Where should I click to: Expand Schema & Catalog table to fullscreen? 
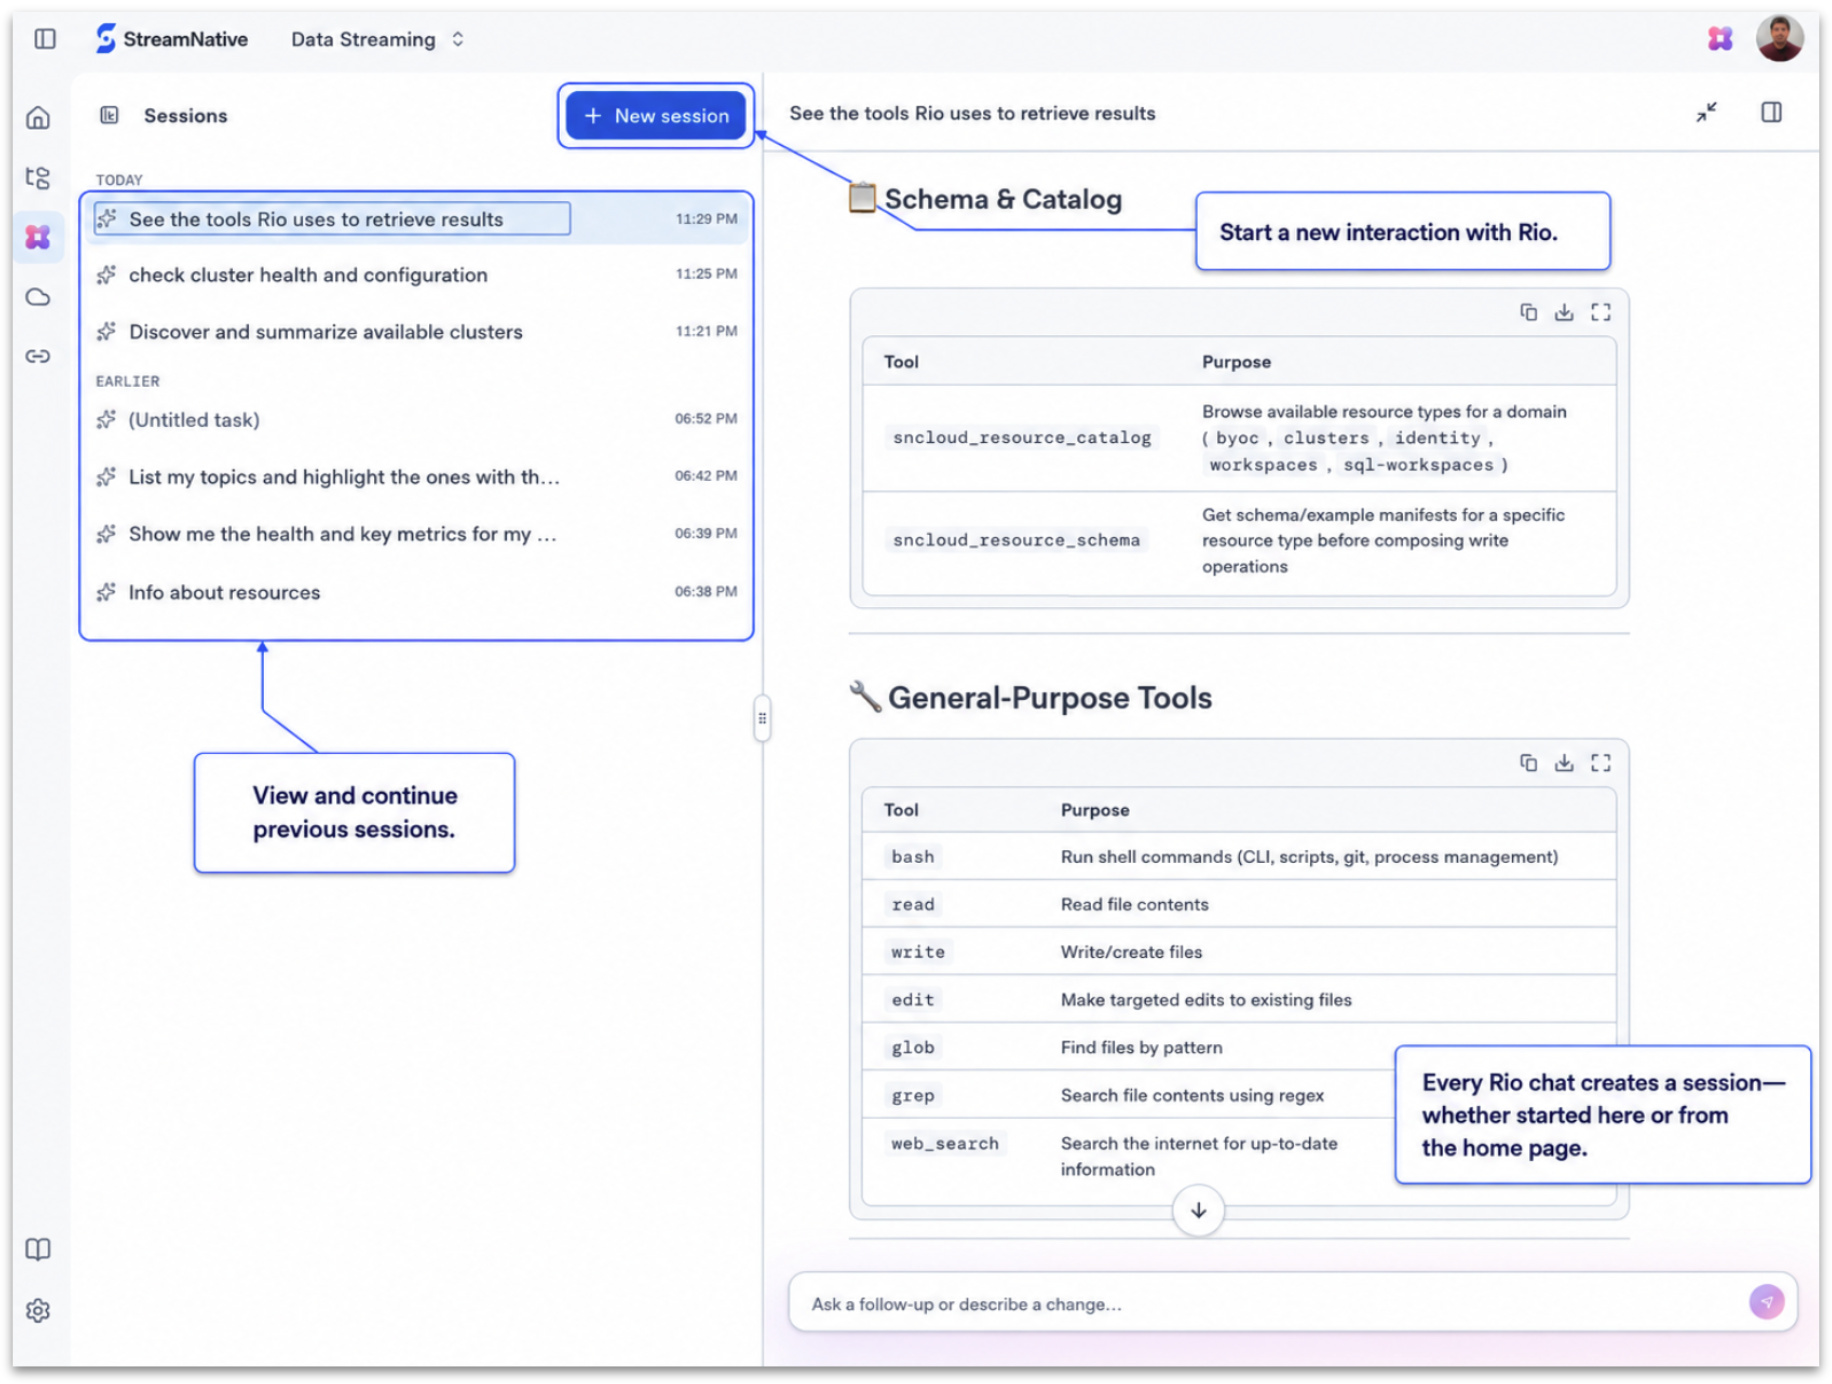[x=1601, y=313]
